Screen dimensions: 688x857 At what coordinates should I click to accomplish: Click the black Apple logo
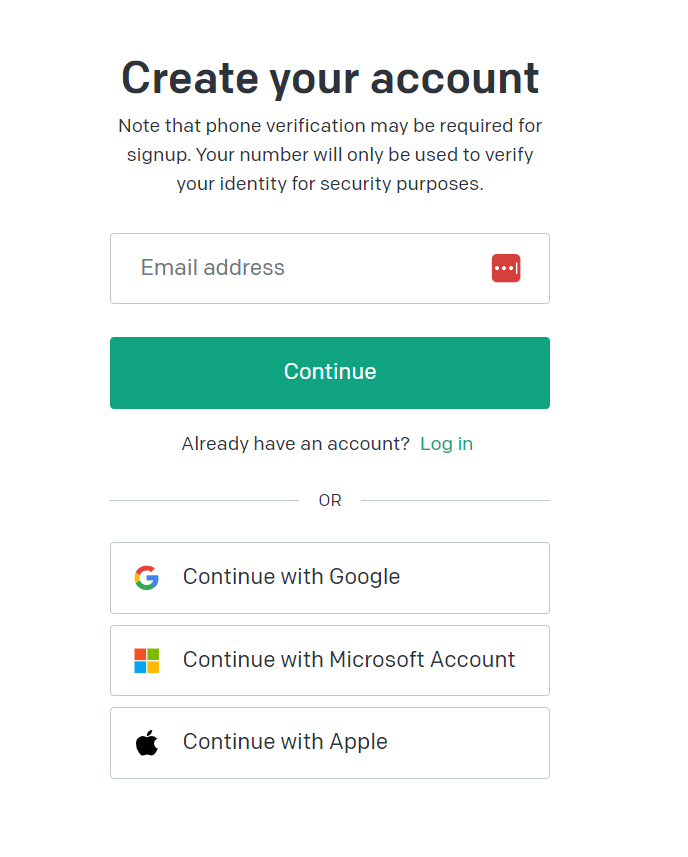(x=146, y=743)
